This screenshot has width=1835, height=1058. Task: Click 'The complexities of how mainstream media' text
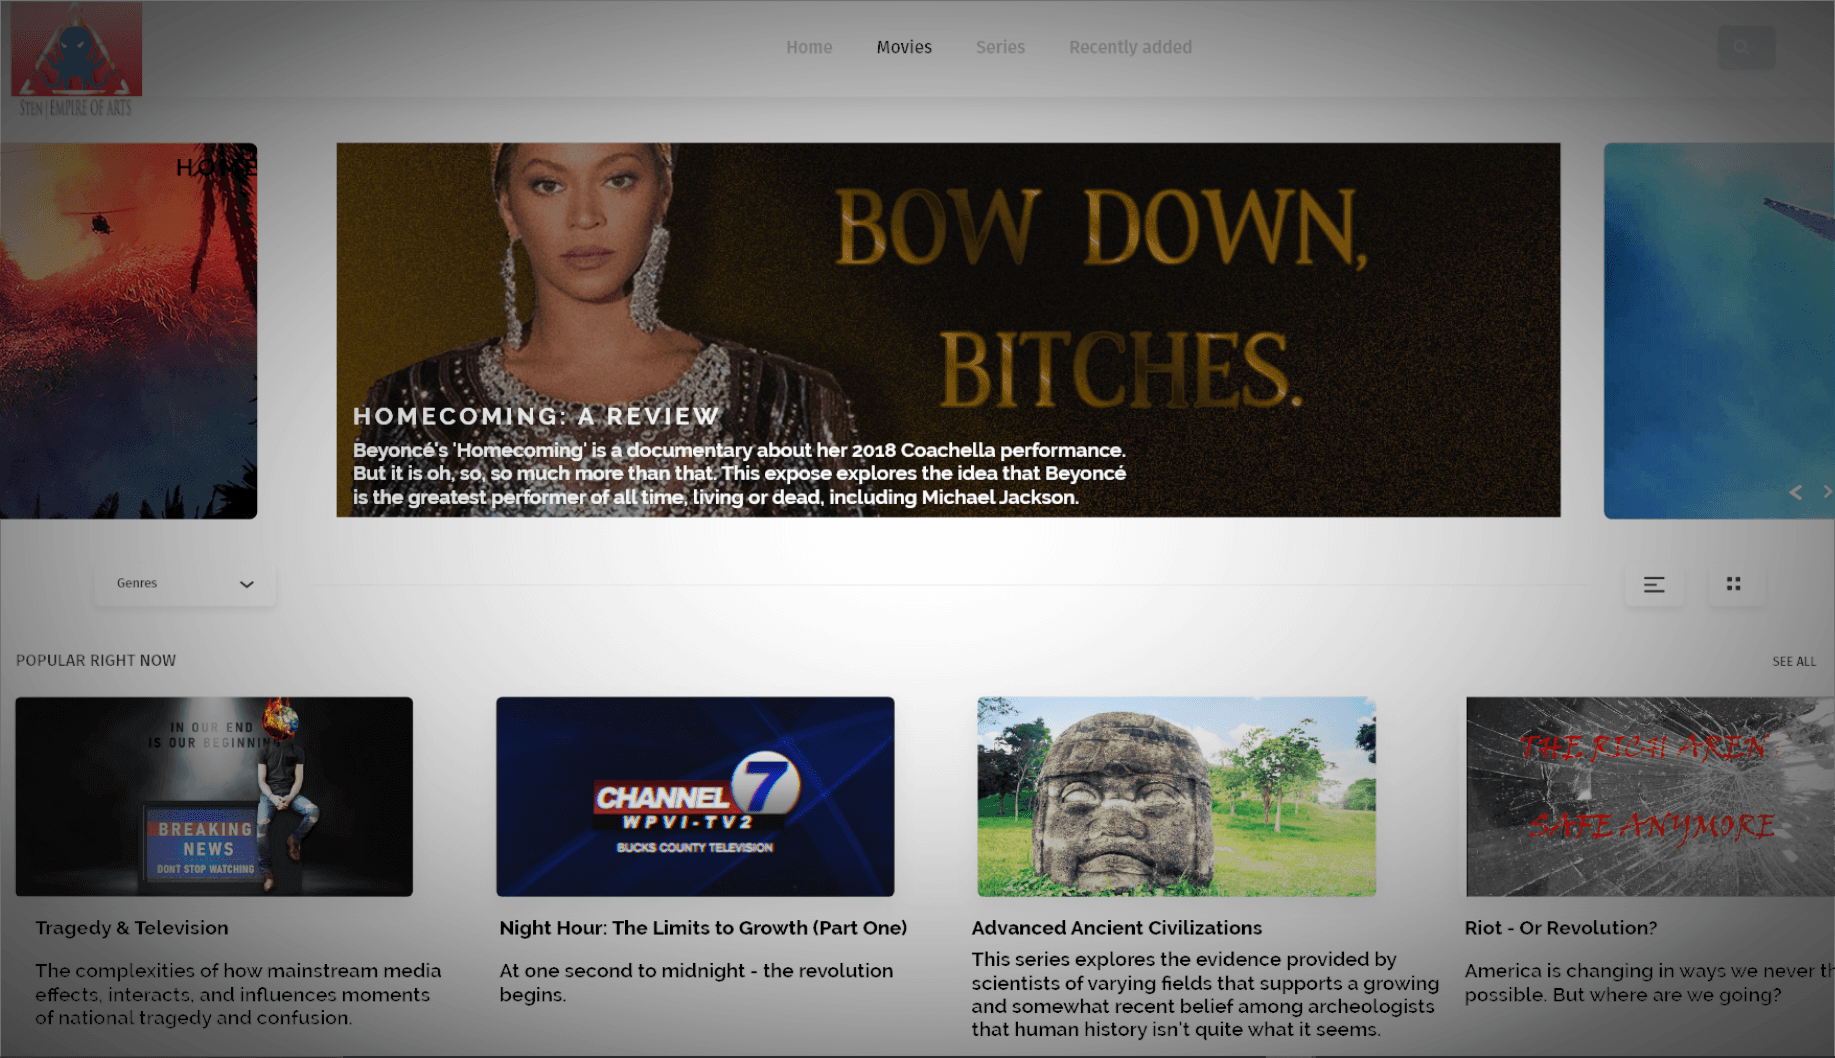pos(238,994)
